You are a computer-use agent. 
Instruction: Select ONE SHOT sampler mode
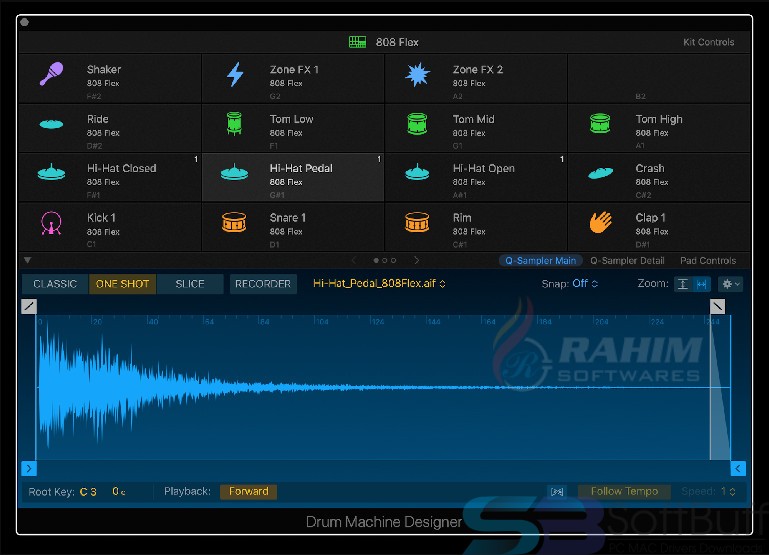122,284
